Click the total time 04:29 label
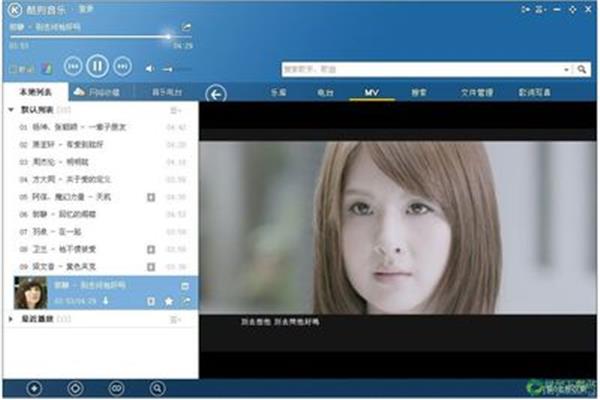Image resolution: width=600 pixels, height=400 pixels. tap(183, 46)
